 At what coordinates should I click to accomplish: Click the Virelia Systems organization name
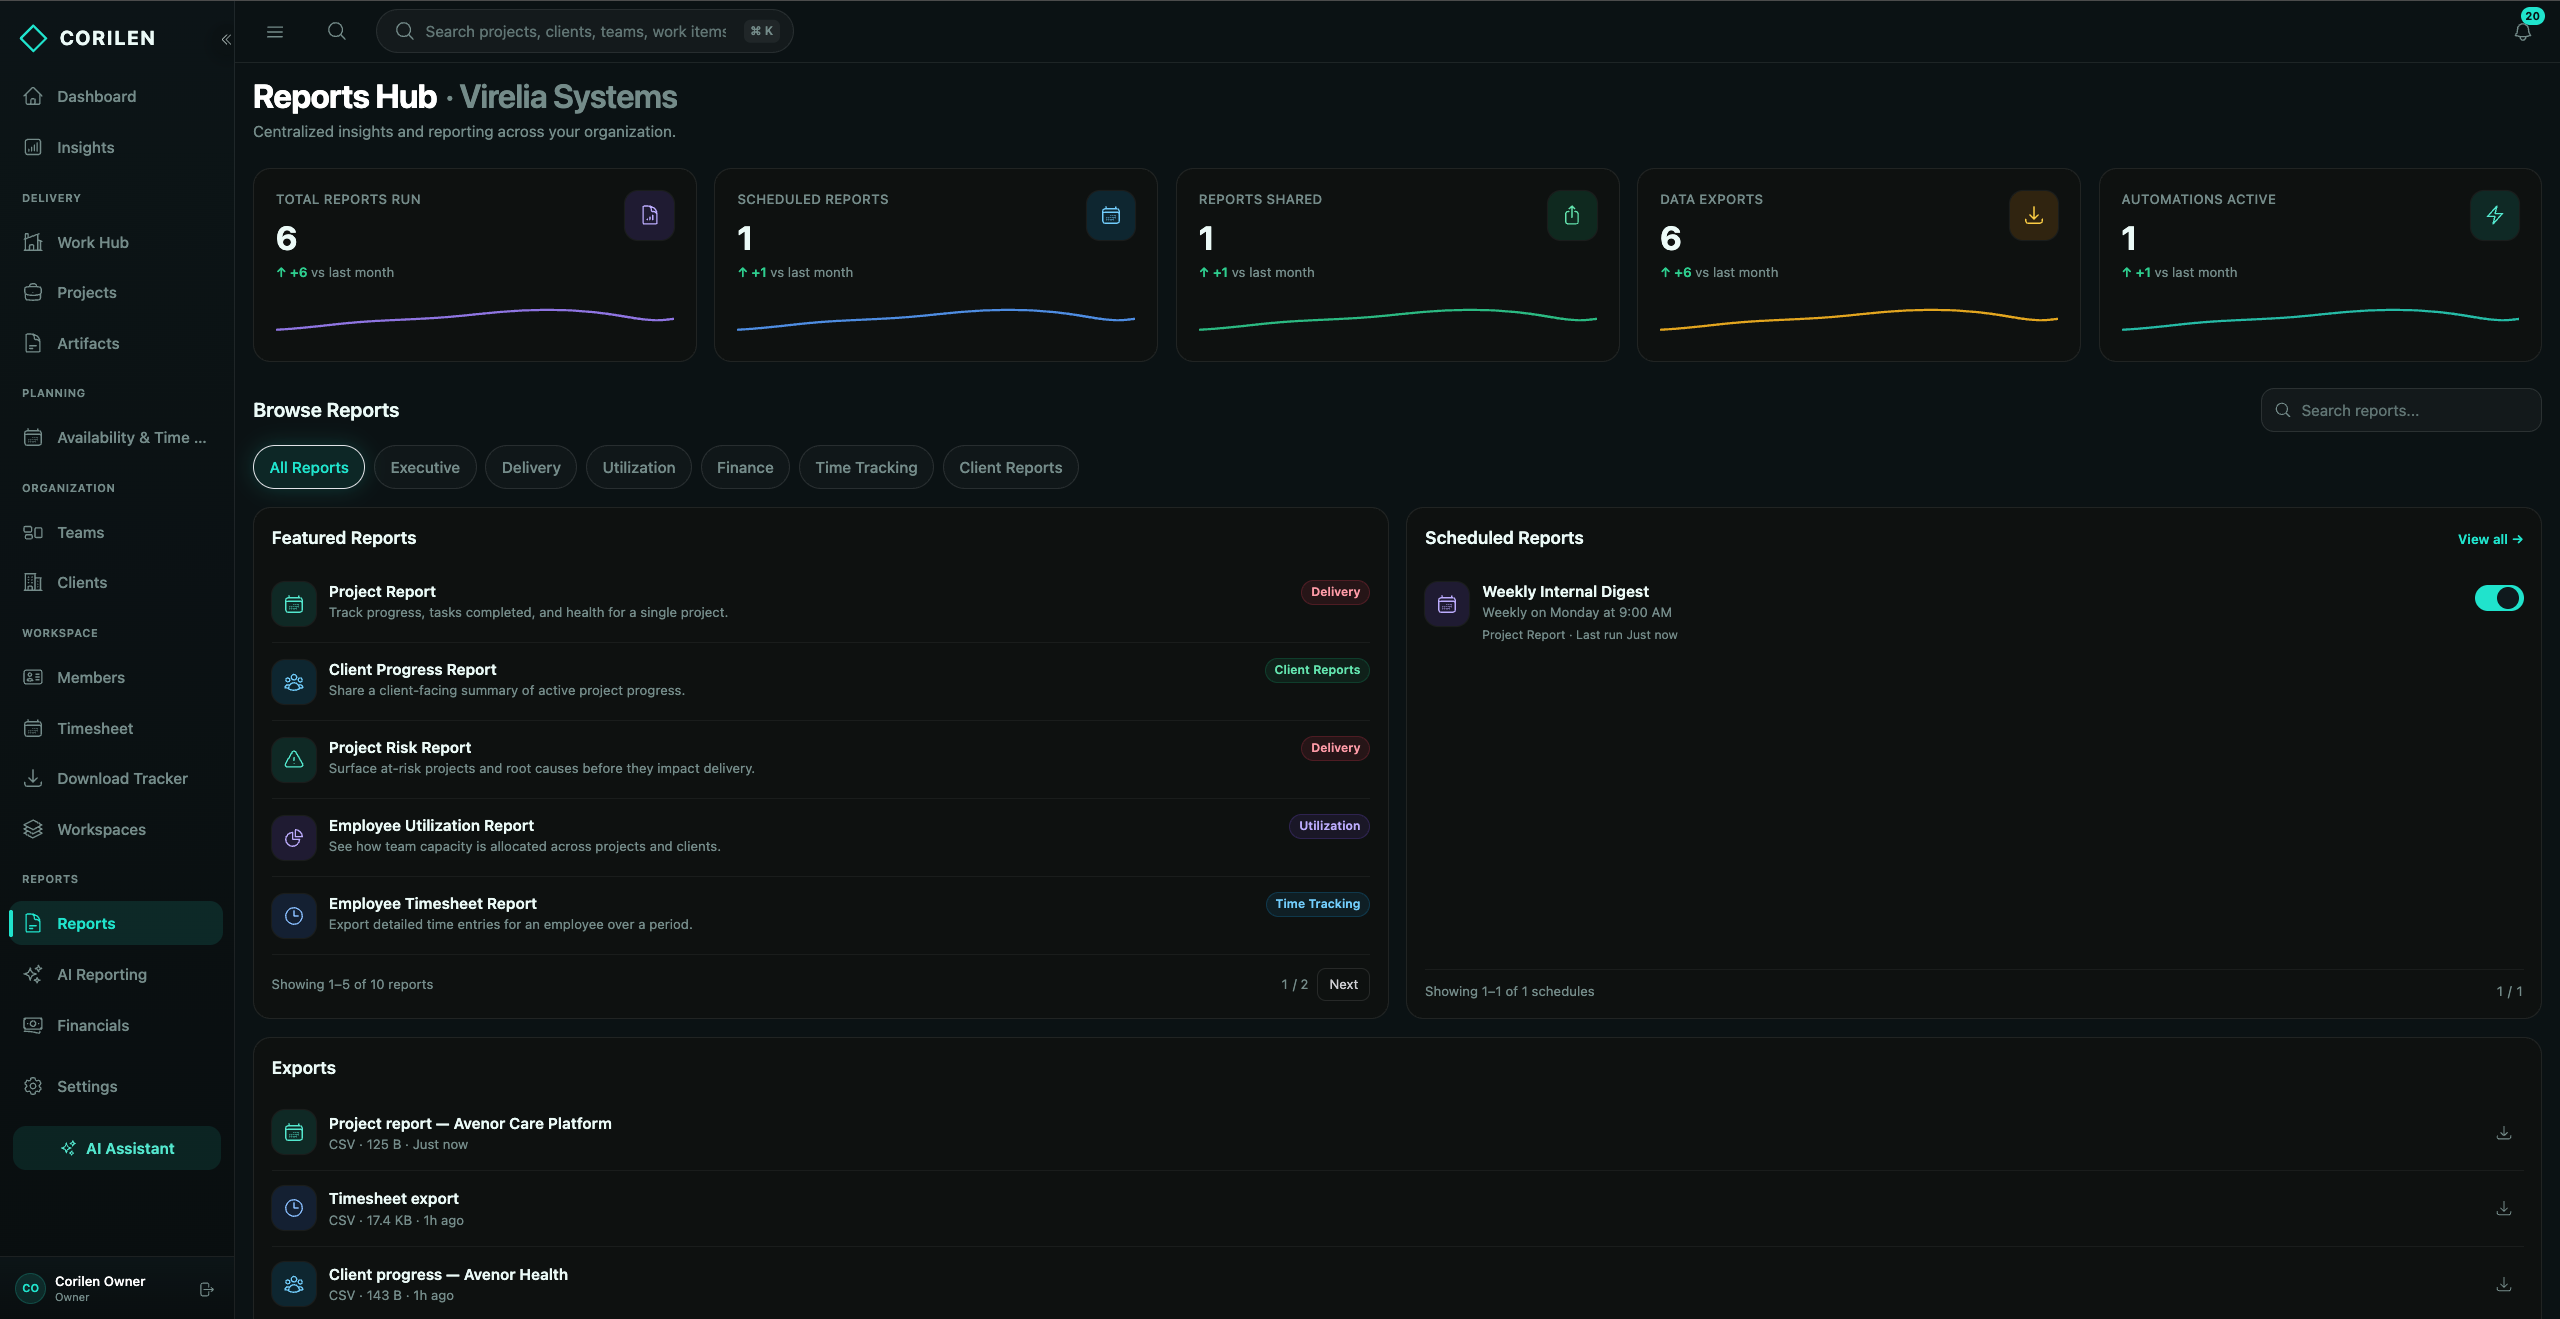click(568, 97)
